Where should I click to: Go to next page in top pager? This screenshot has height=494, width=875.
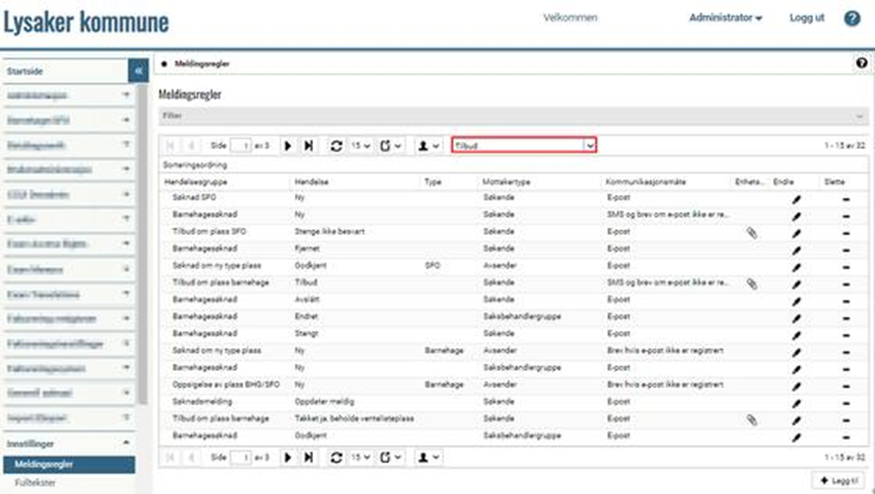click(288, 146)
